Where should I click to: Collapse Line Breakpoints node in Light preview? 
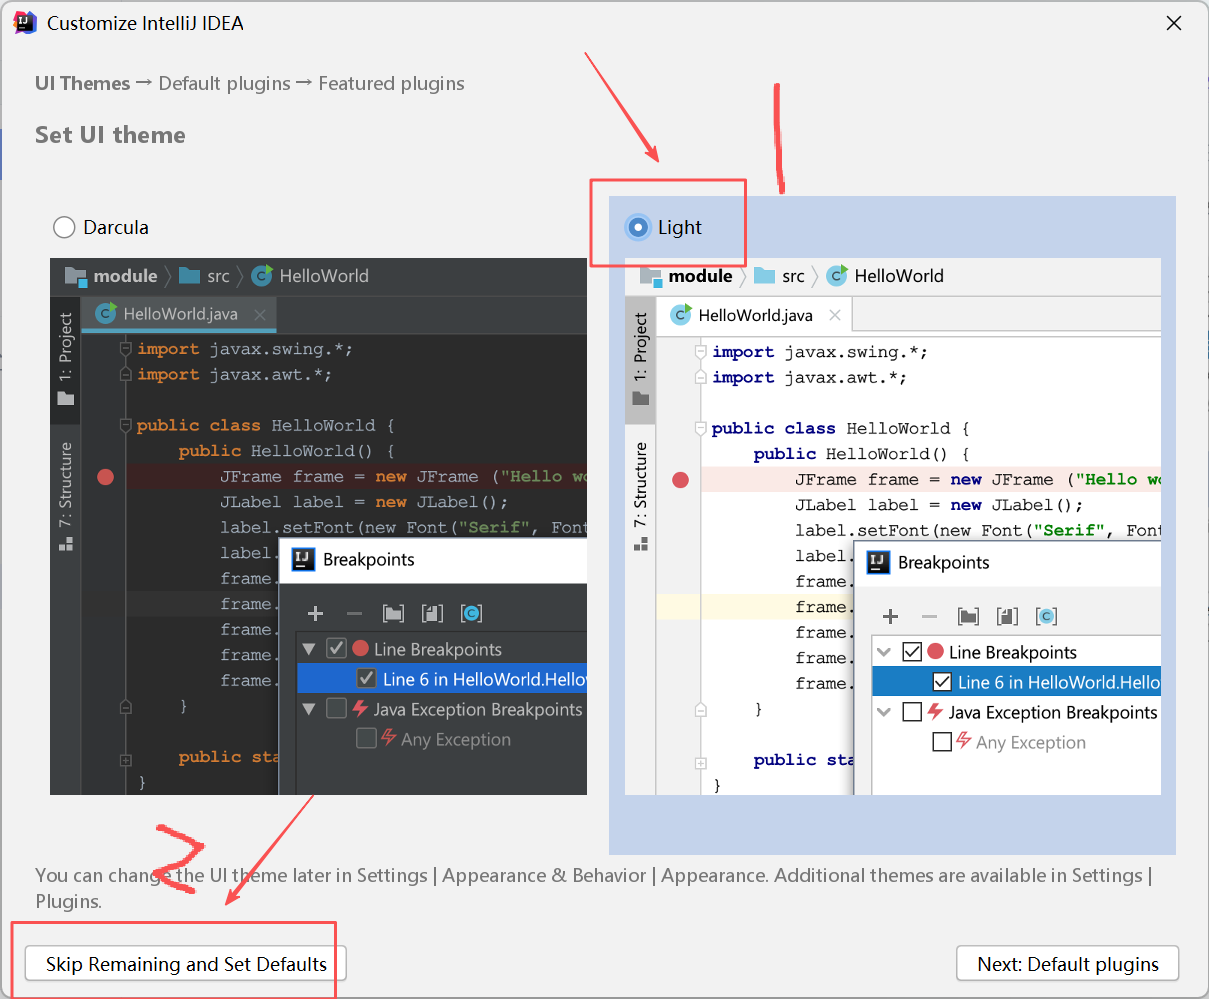(884, 652)
